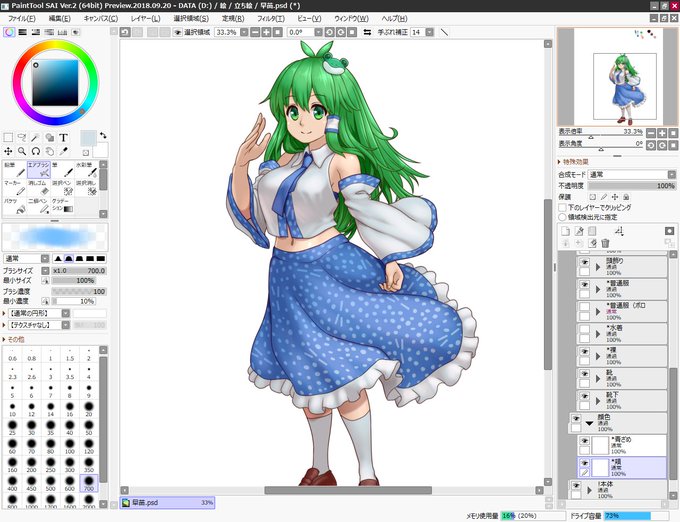The image size is (680, 522).
Task: Open the stabilizer value 14 dropdown
Action: click(429, 32)
